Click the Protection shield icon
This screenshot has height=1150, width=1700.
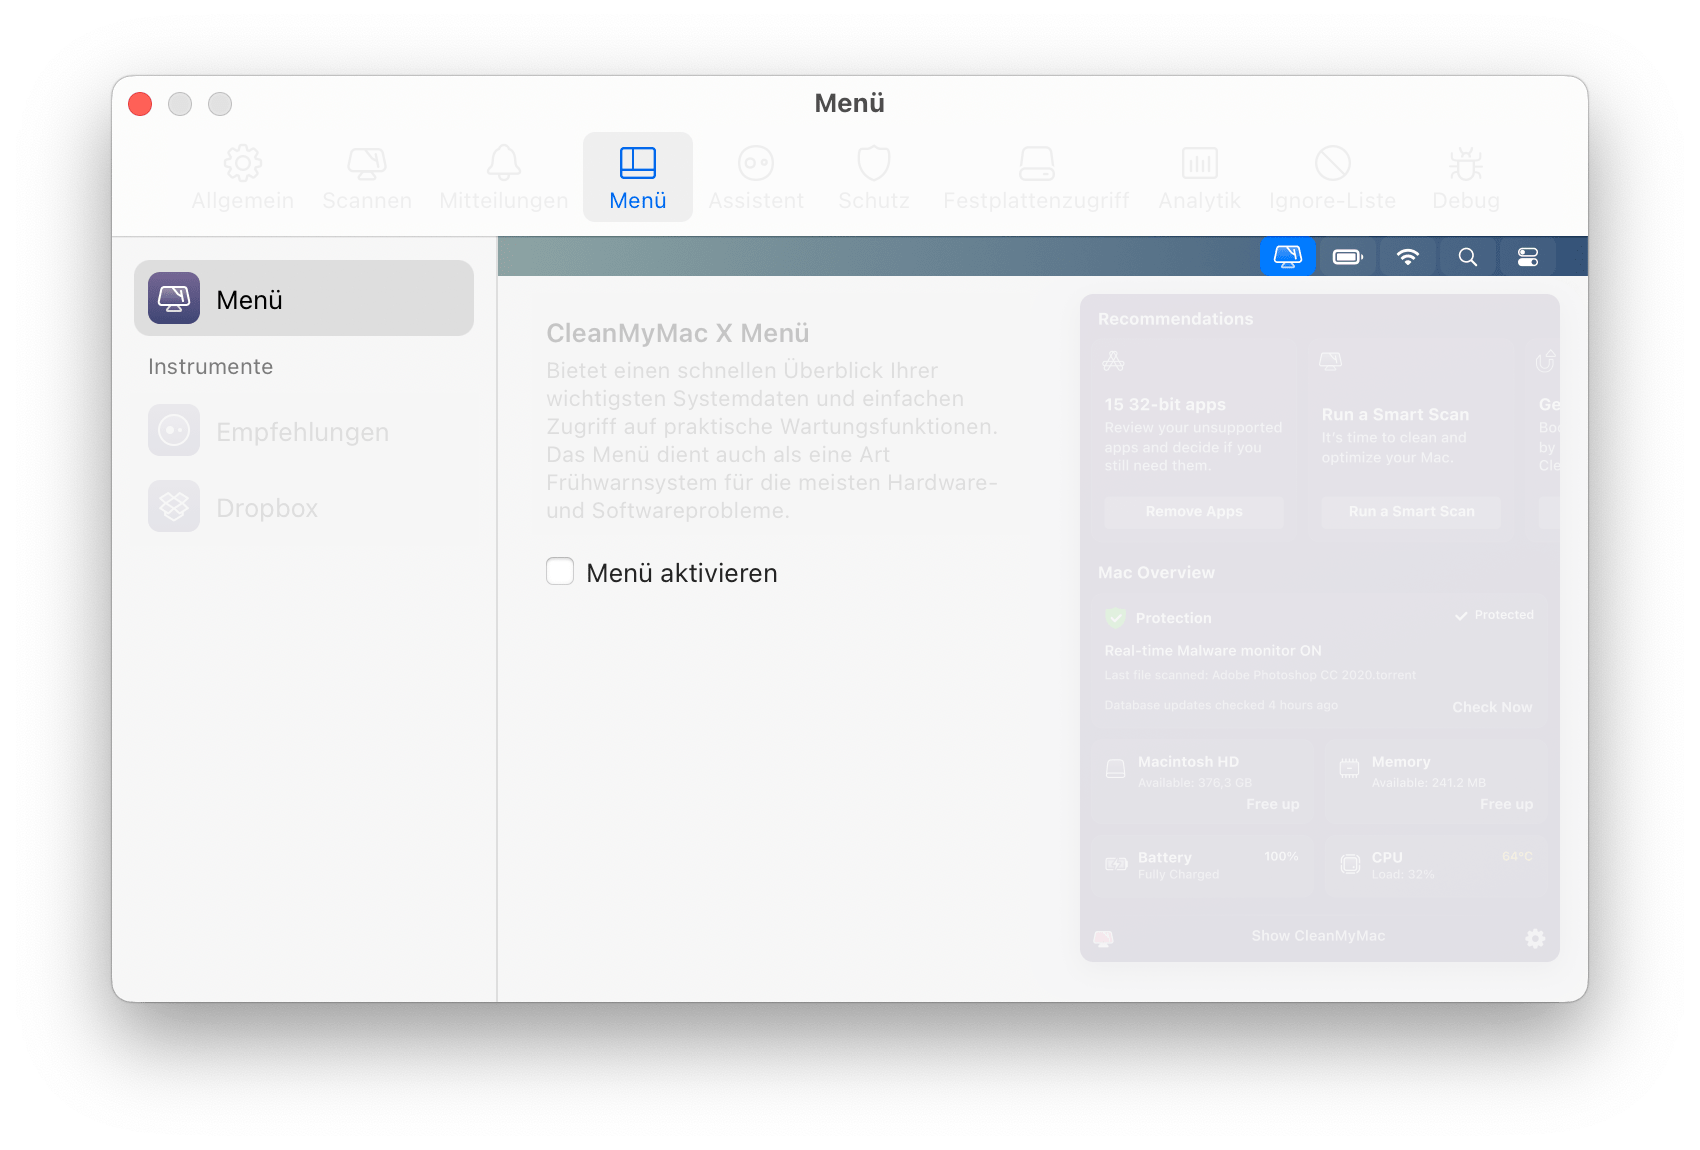pos(1116,618)
